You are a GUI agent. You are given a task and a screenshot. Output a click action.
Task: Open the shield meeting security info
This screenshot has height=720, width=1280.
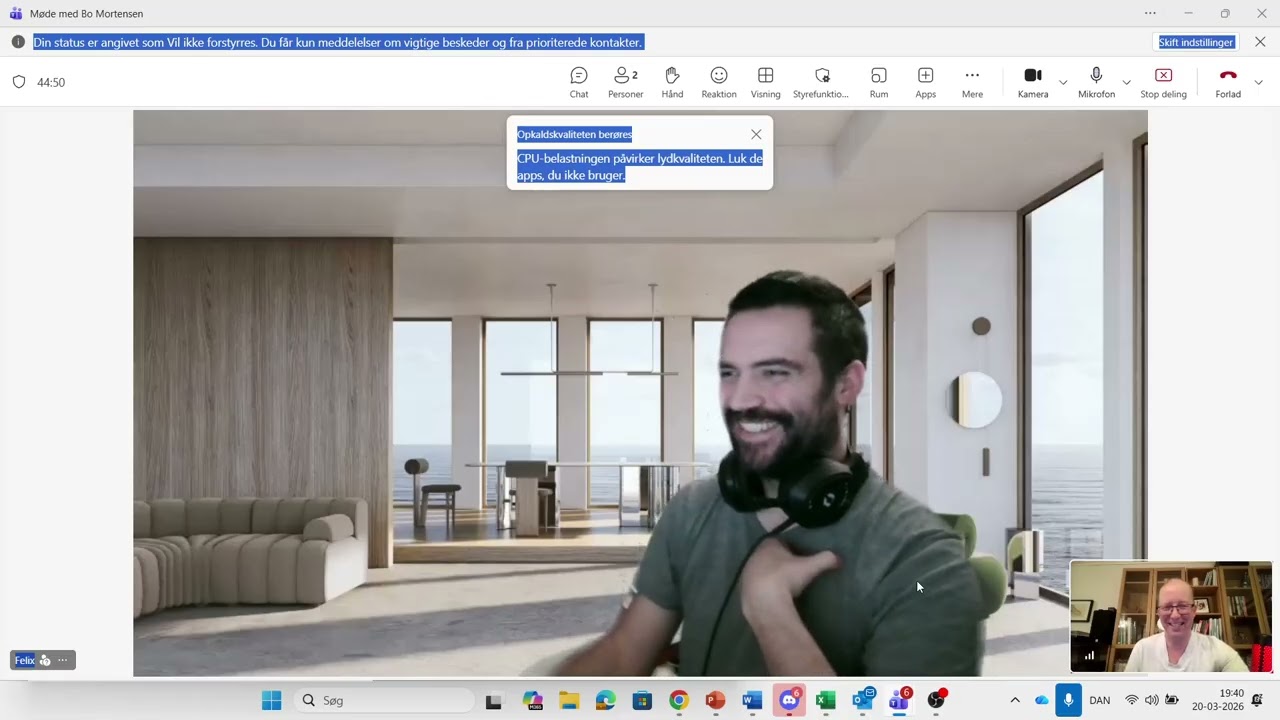coord(19,82)
